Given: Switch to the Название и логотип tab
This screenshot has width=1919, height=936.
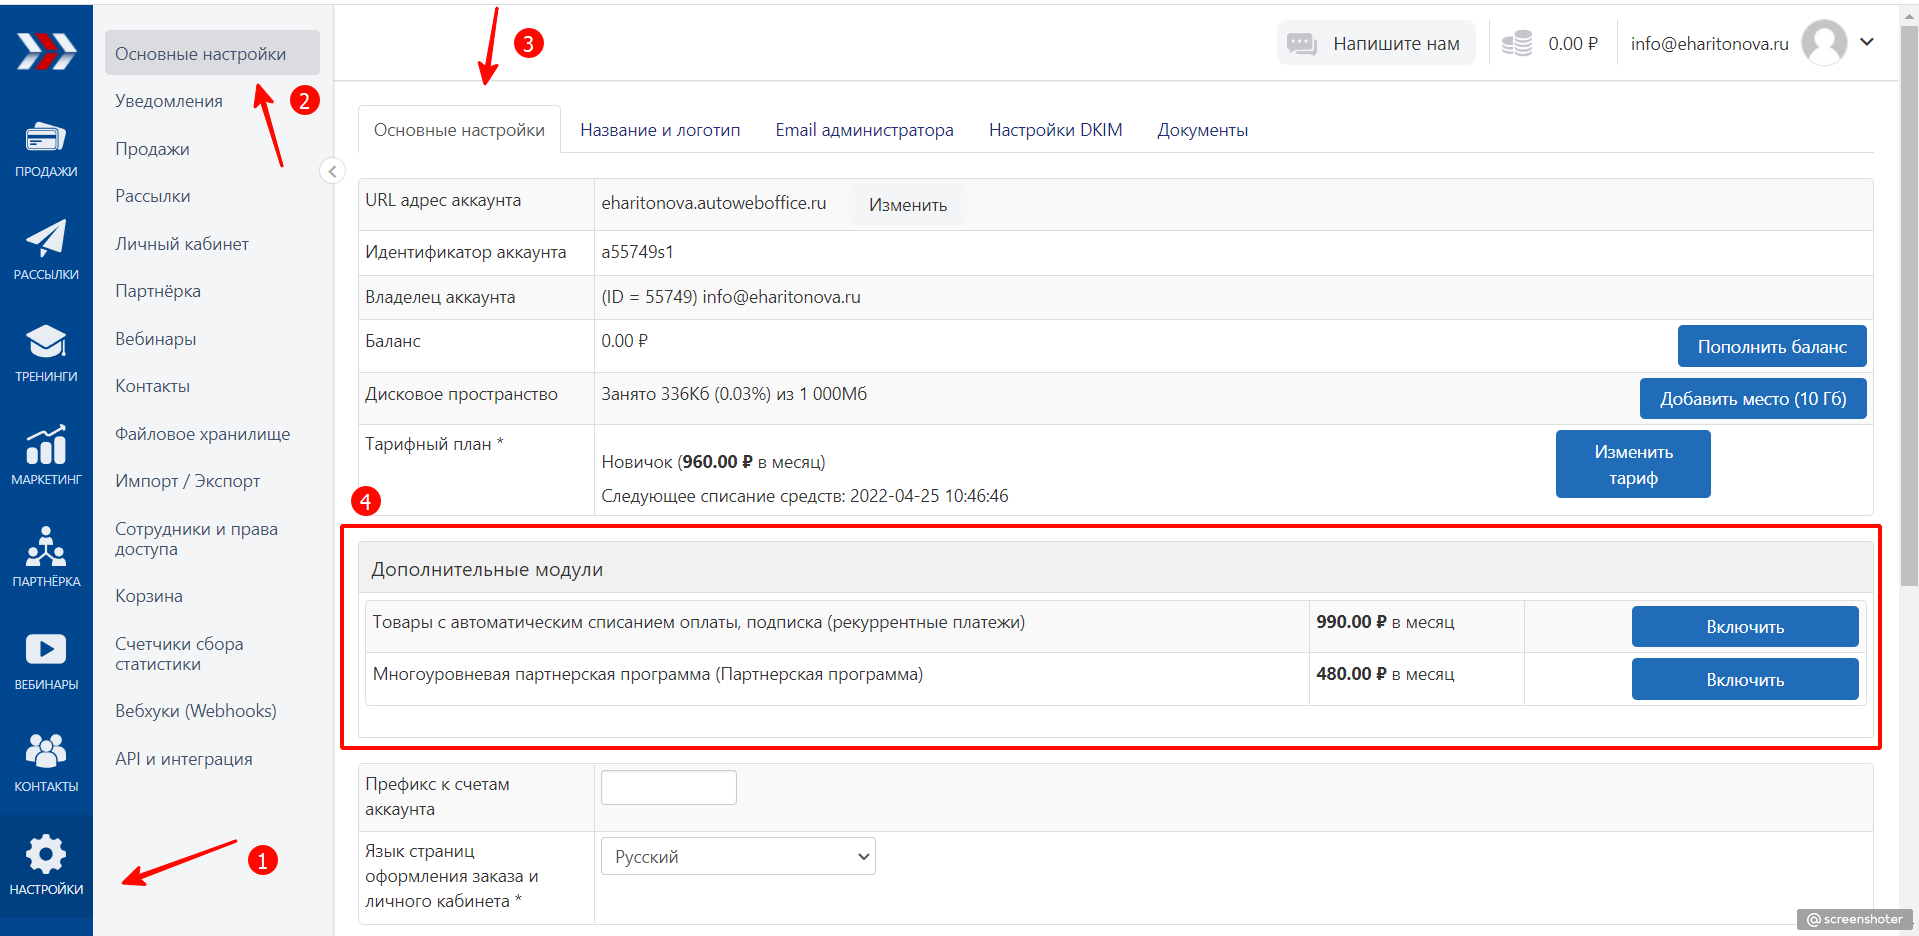Looking at the screenshot, I should 660,130.
